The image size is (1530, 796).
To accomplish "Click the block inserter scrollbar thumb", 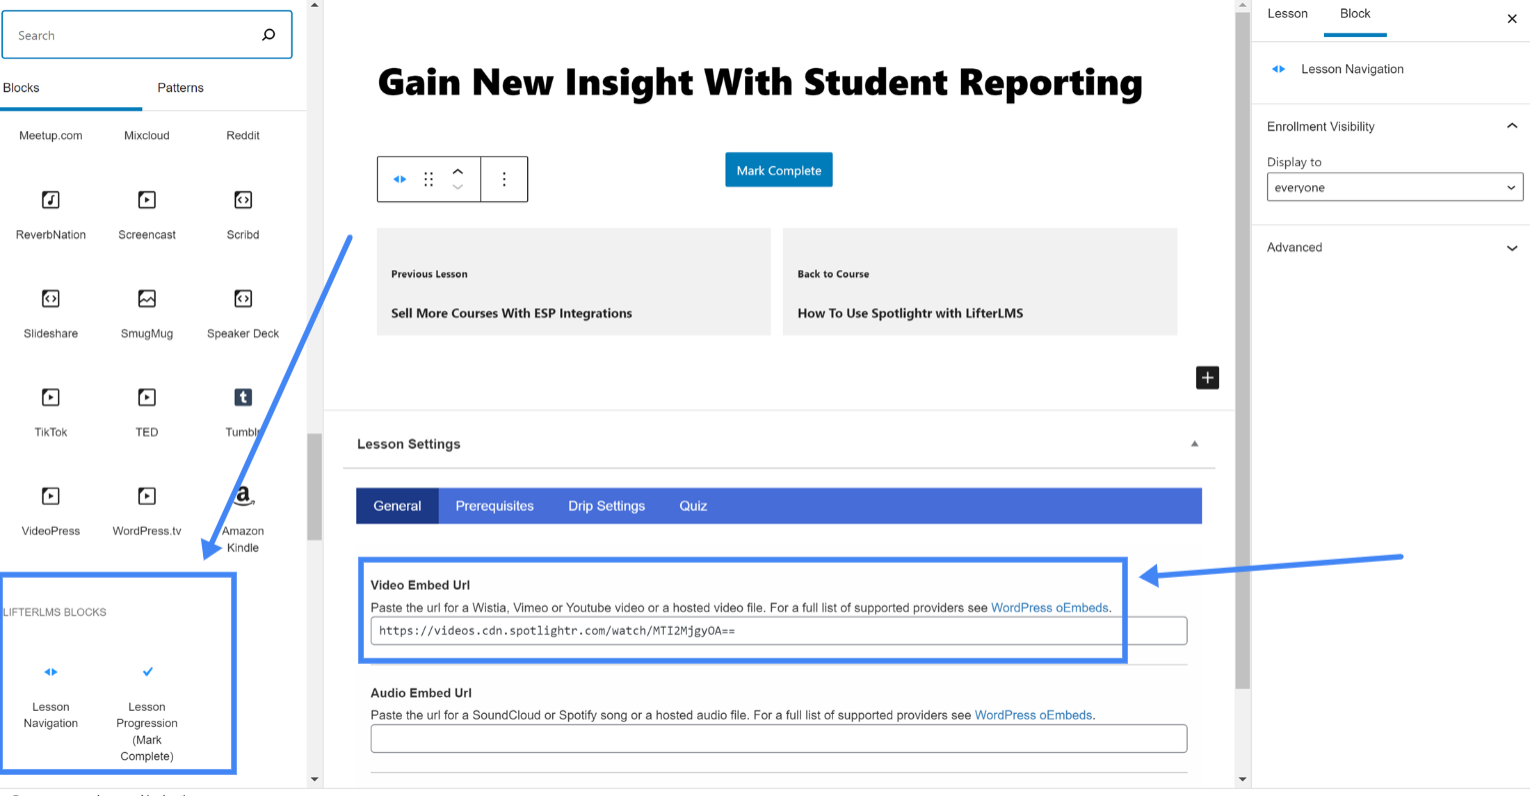I will (x=314, y=487).
